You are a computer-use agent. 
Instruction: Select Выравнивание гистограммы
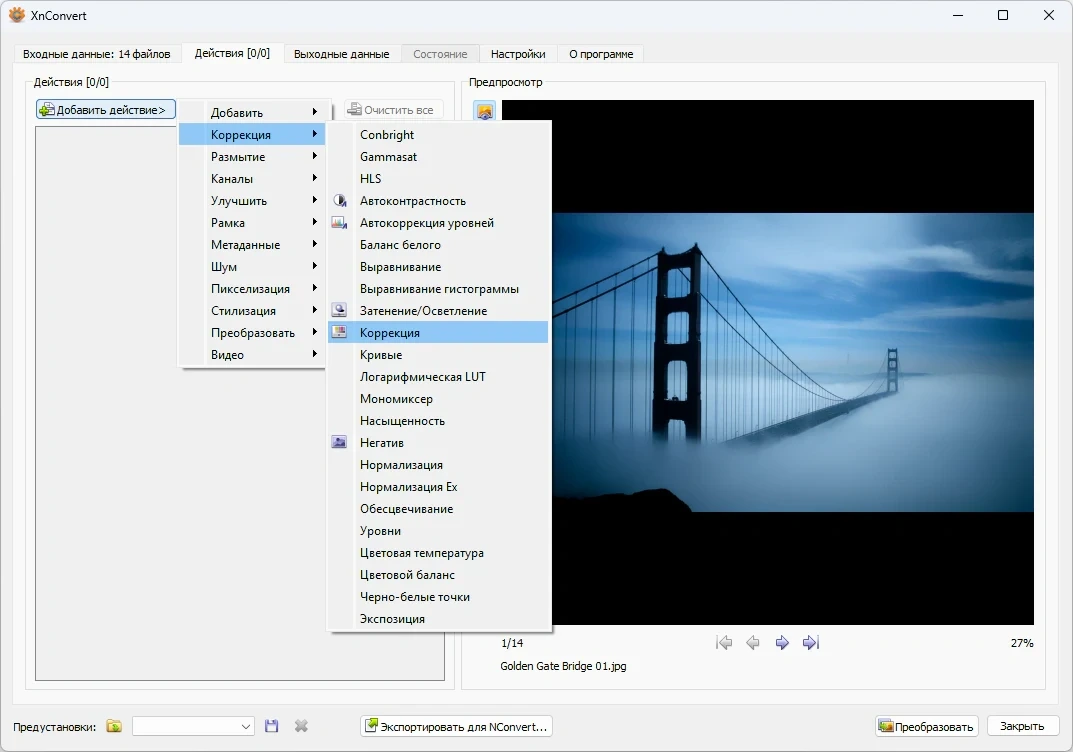click(x=438, y=289)
